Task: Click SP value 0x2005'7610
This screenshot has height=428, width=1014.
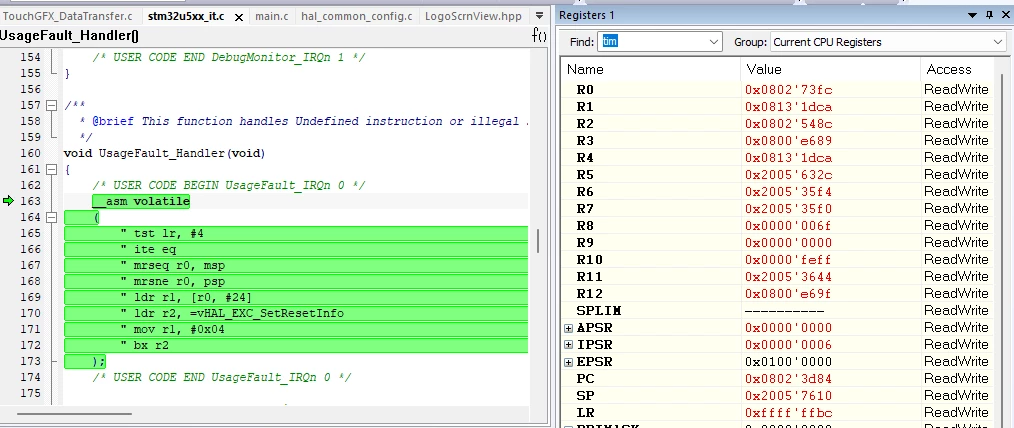Action: click(788, 396)
